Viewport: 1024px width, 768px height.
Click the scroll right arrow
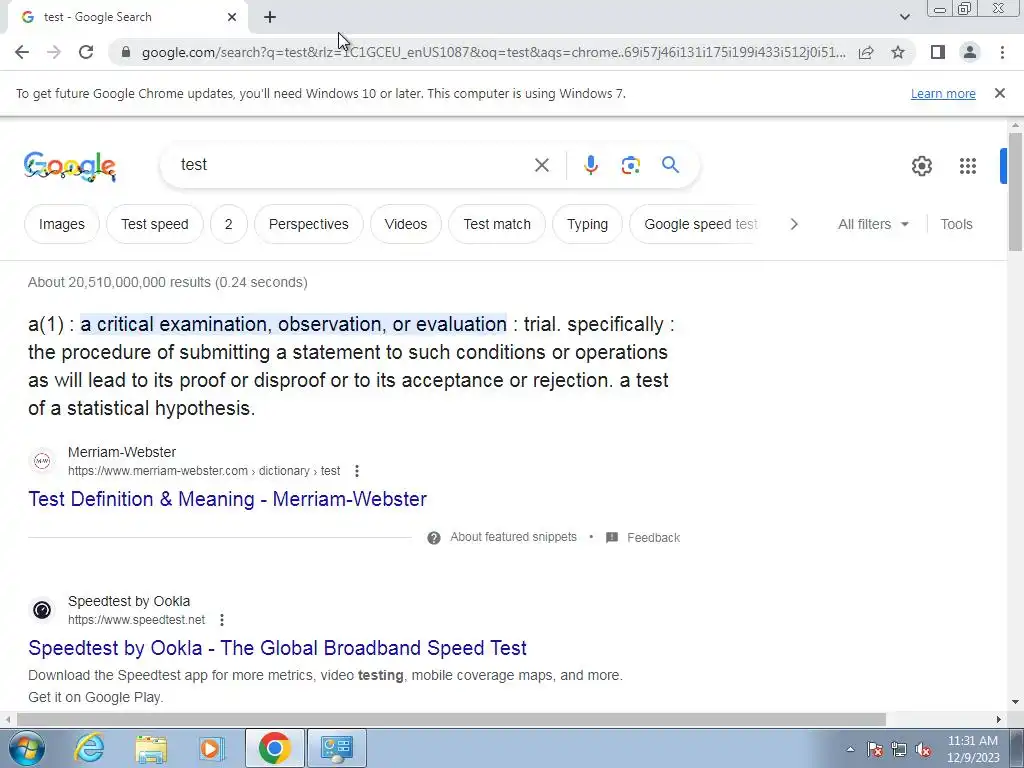pyautogui.click(x=999, y=719)
